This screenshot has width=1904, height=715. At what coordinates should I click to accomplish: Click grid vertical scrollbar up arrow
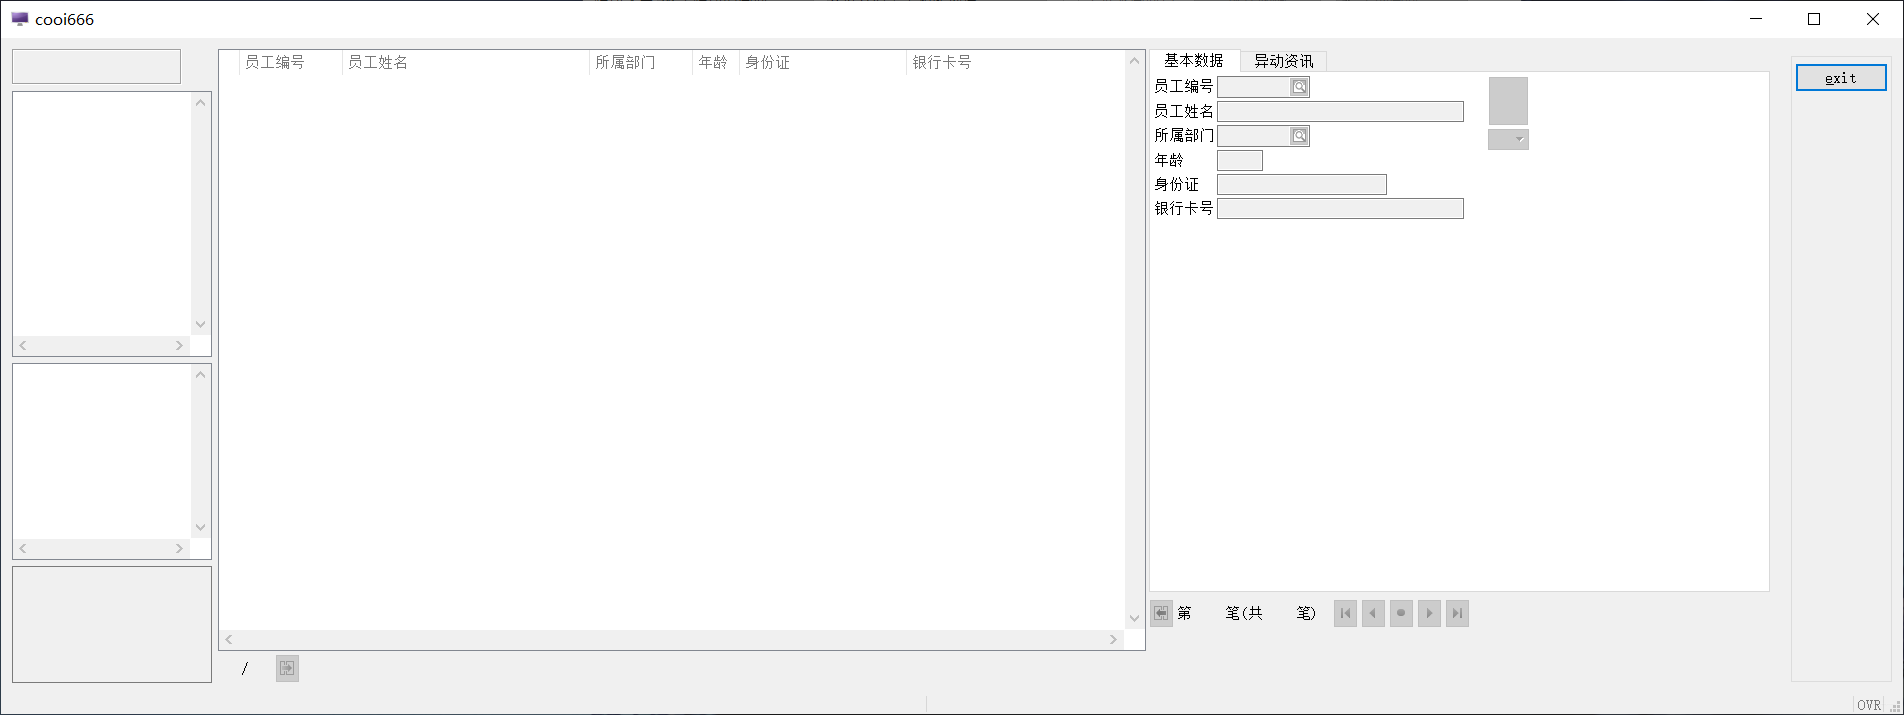[x=1134, y=61]
